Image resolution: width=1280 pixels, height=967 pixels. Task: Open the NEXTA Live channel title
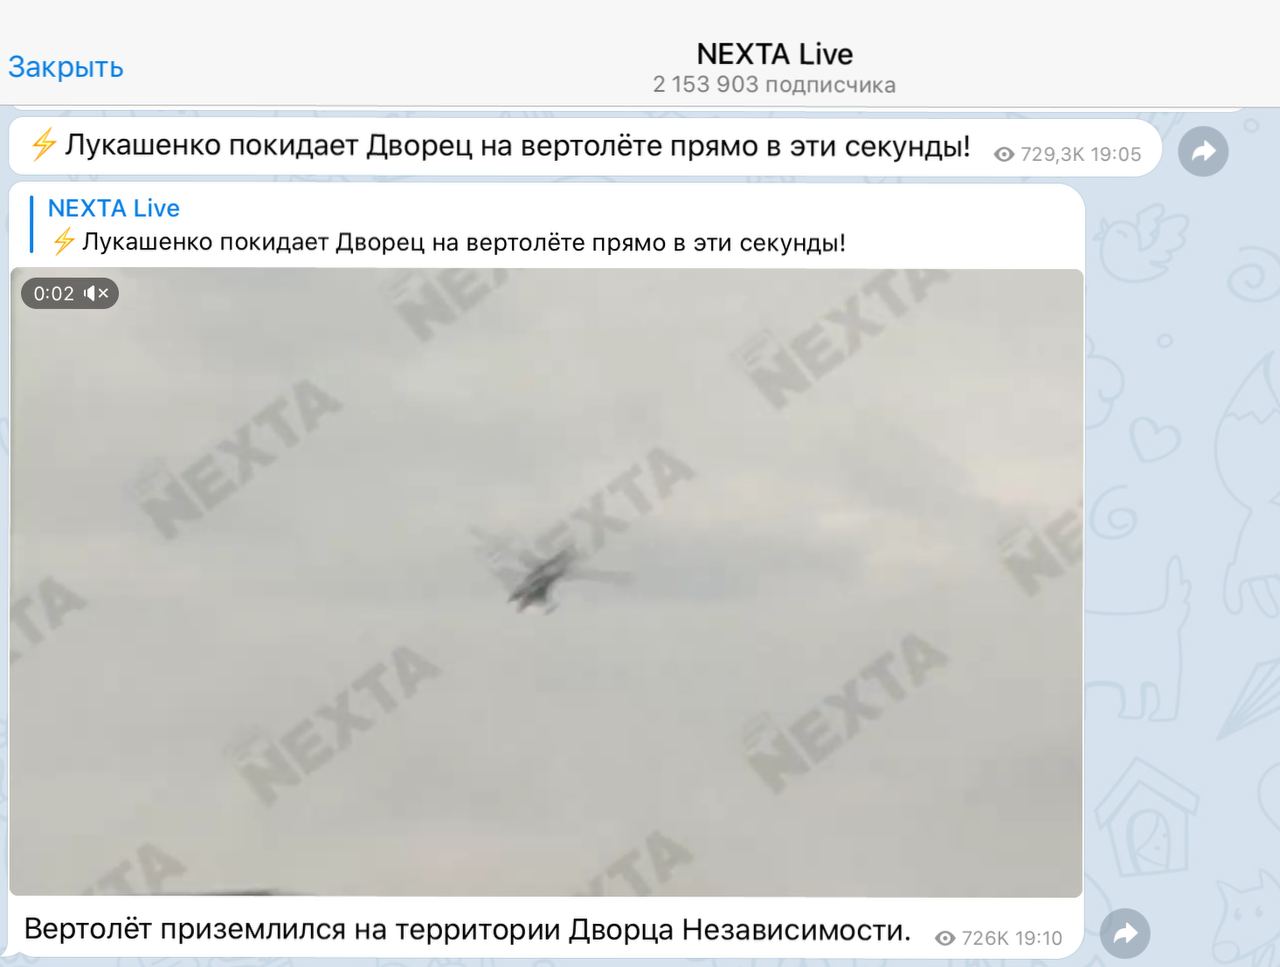[x=774, y=54]
